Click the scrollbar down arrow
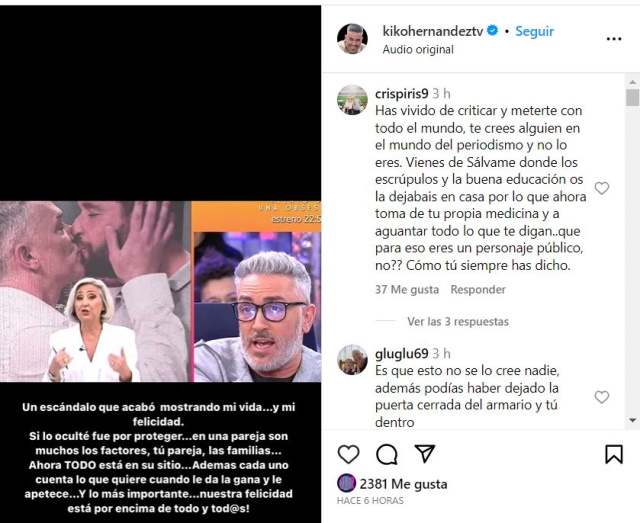640x523 pixels. click(x=633, y=420)
